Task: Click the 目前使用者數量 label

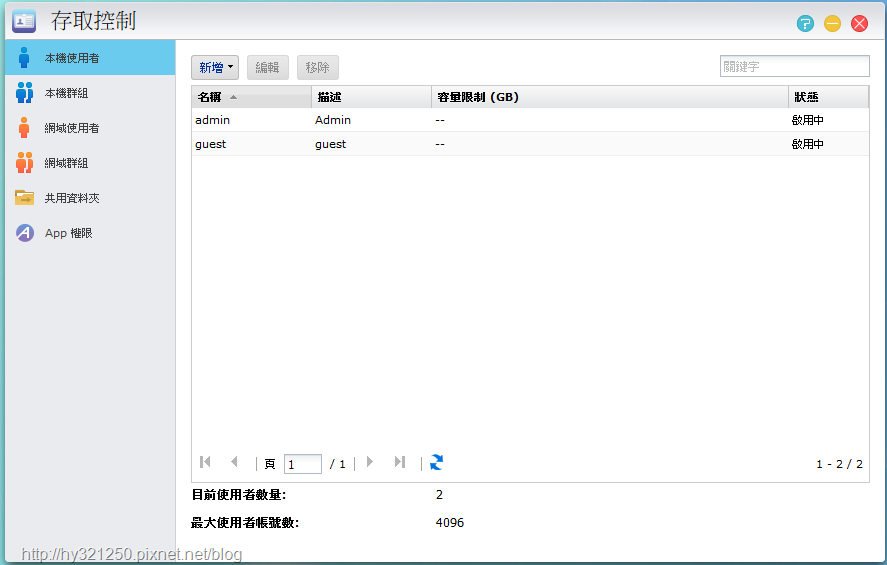Action: pyautogui.click(x=239, y=495)
